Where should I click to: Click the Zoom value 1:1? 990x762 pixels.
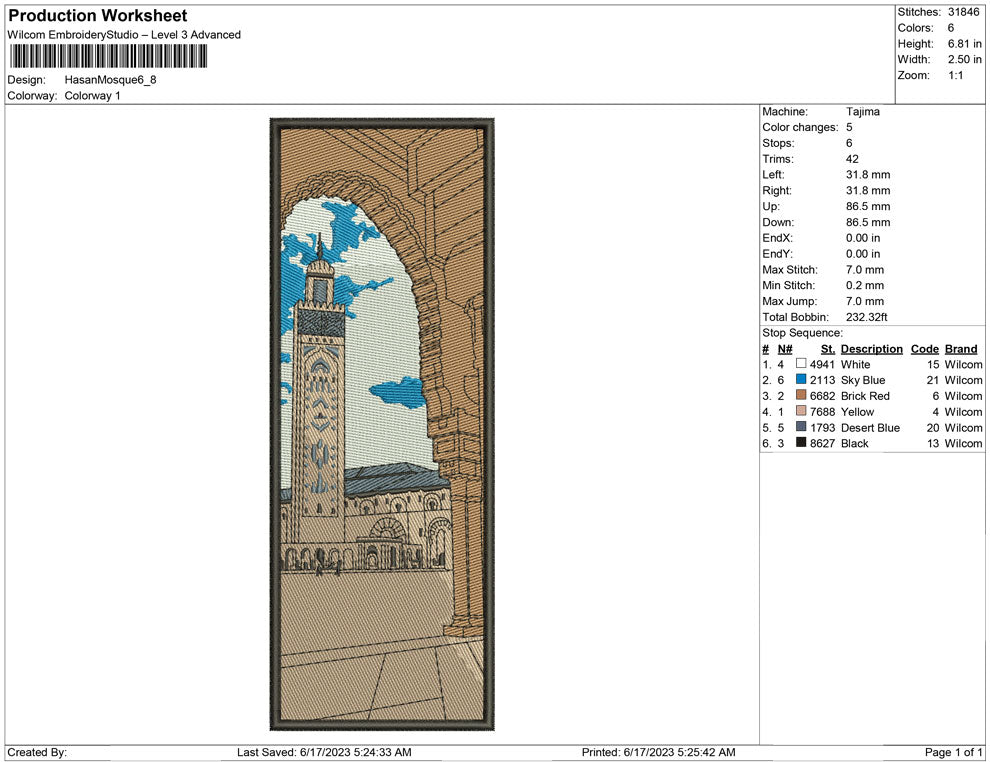click(955, 76)
